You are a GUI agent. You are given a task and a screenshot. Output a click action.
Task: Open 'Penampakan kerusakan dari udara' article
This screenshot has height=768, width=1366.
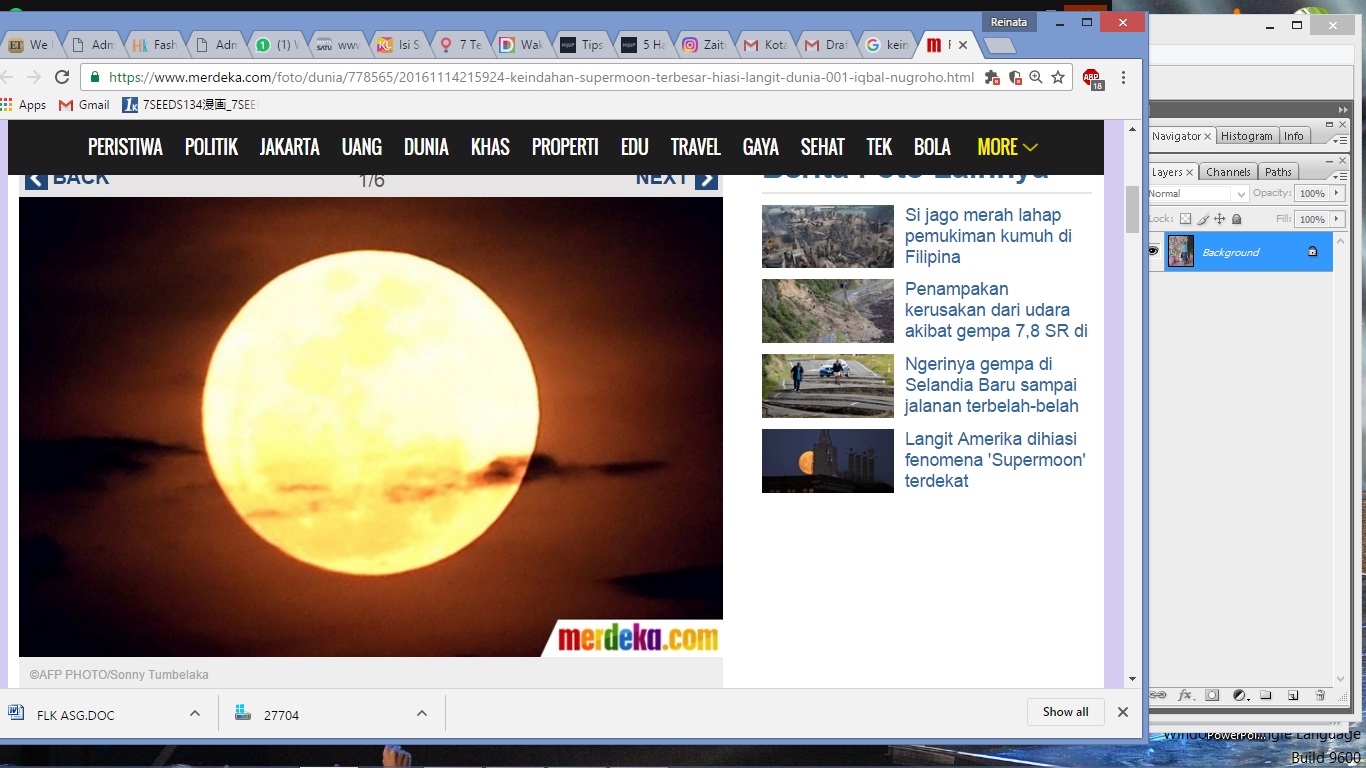click(x=996, y=310)
